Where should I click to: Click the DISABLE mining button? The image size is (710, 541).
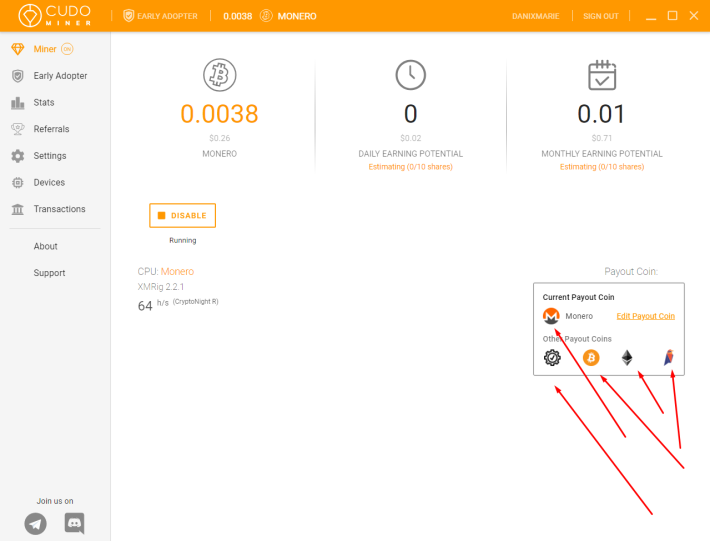(182, 215)
